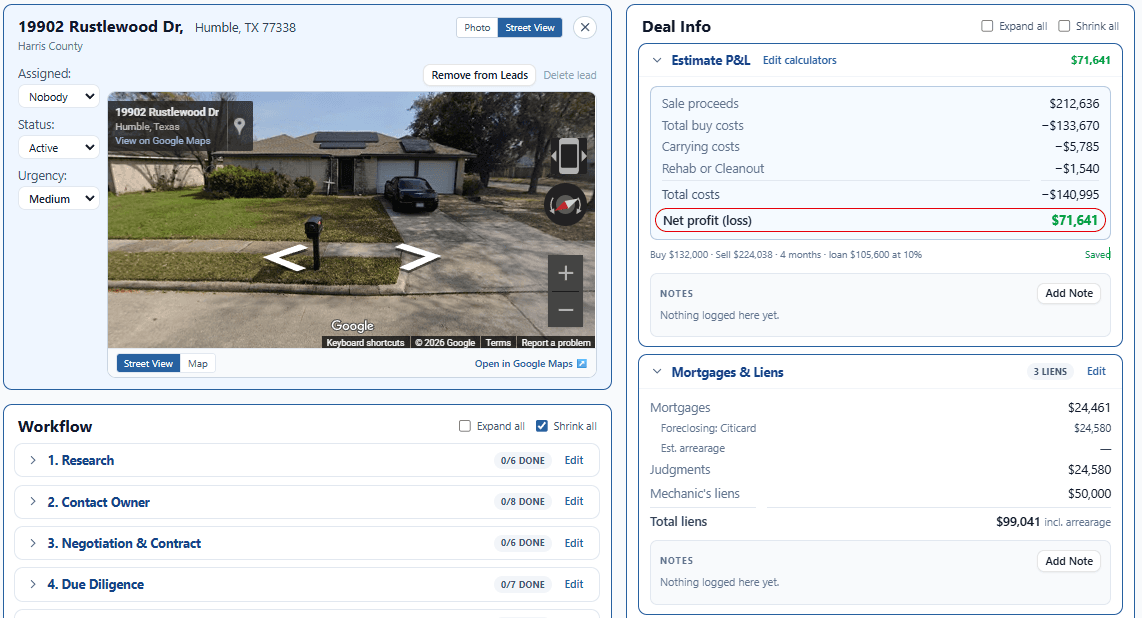Click the Total costs amount −$140,995

pyautogui.click(x=1070, y=194)
